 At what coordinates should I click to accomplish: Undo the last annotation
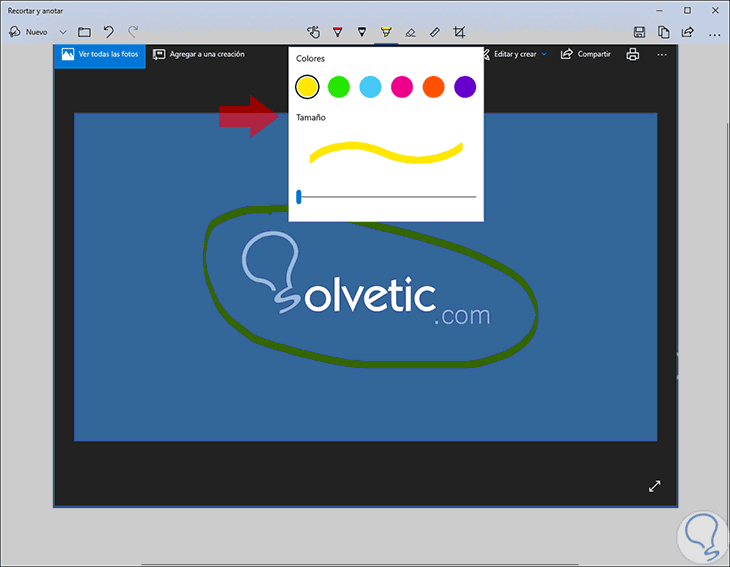coord(108,32)
